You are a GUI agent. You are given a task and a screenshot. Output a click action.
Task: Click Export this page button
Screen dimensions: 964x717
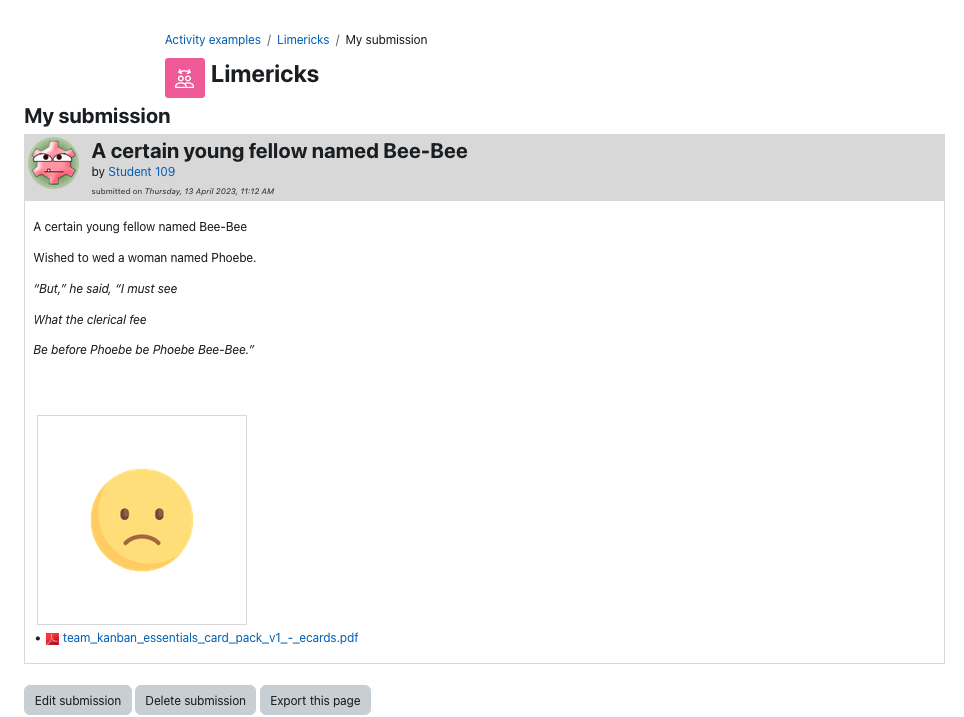[x=315, y=700]
